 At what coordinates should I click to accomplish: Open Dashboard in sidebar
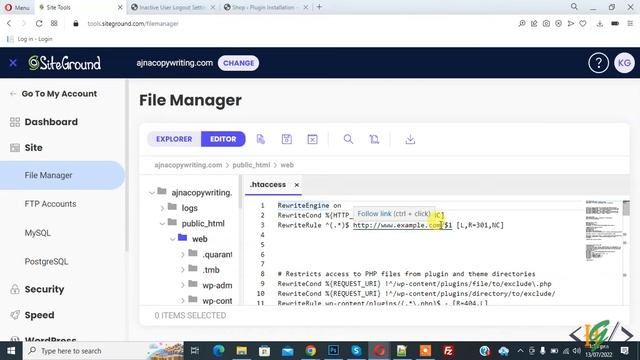pyautogui.click(x=51, y=122)
